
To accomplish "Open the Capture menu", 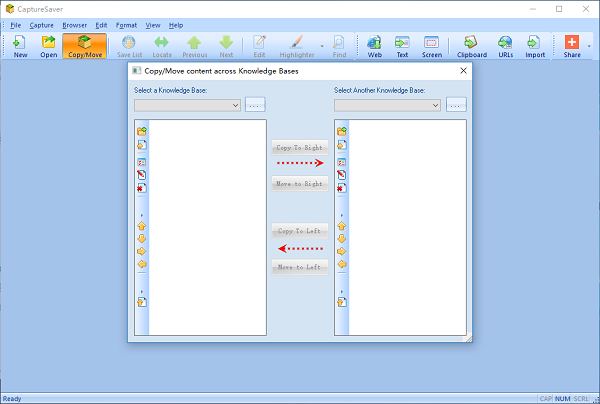I will tap(41, 24).
